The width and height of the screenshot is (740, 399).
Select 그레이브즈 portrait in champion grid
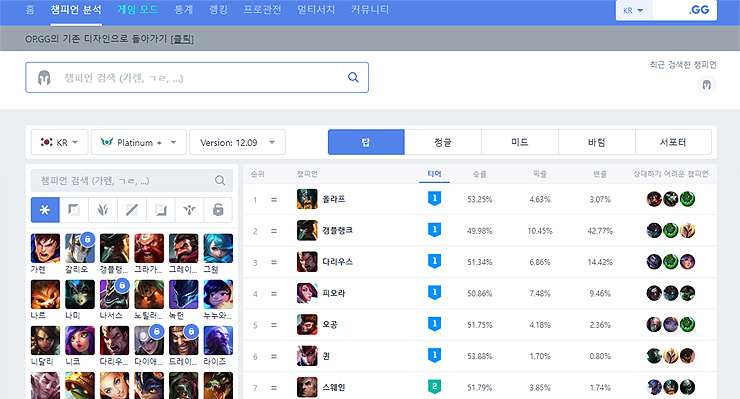click(184, 248)
